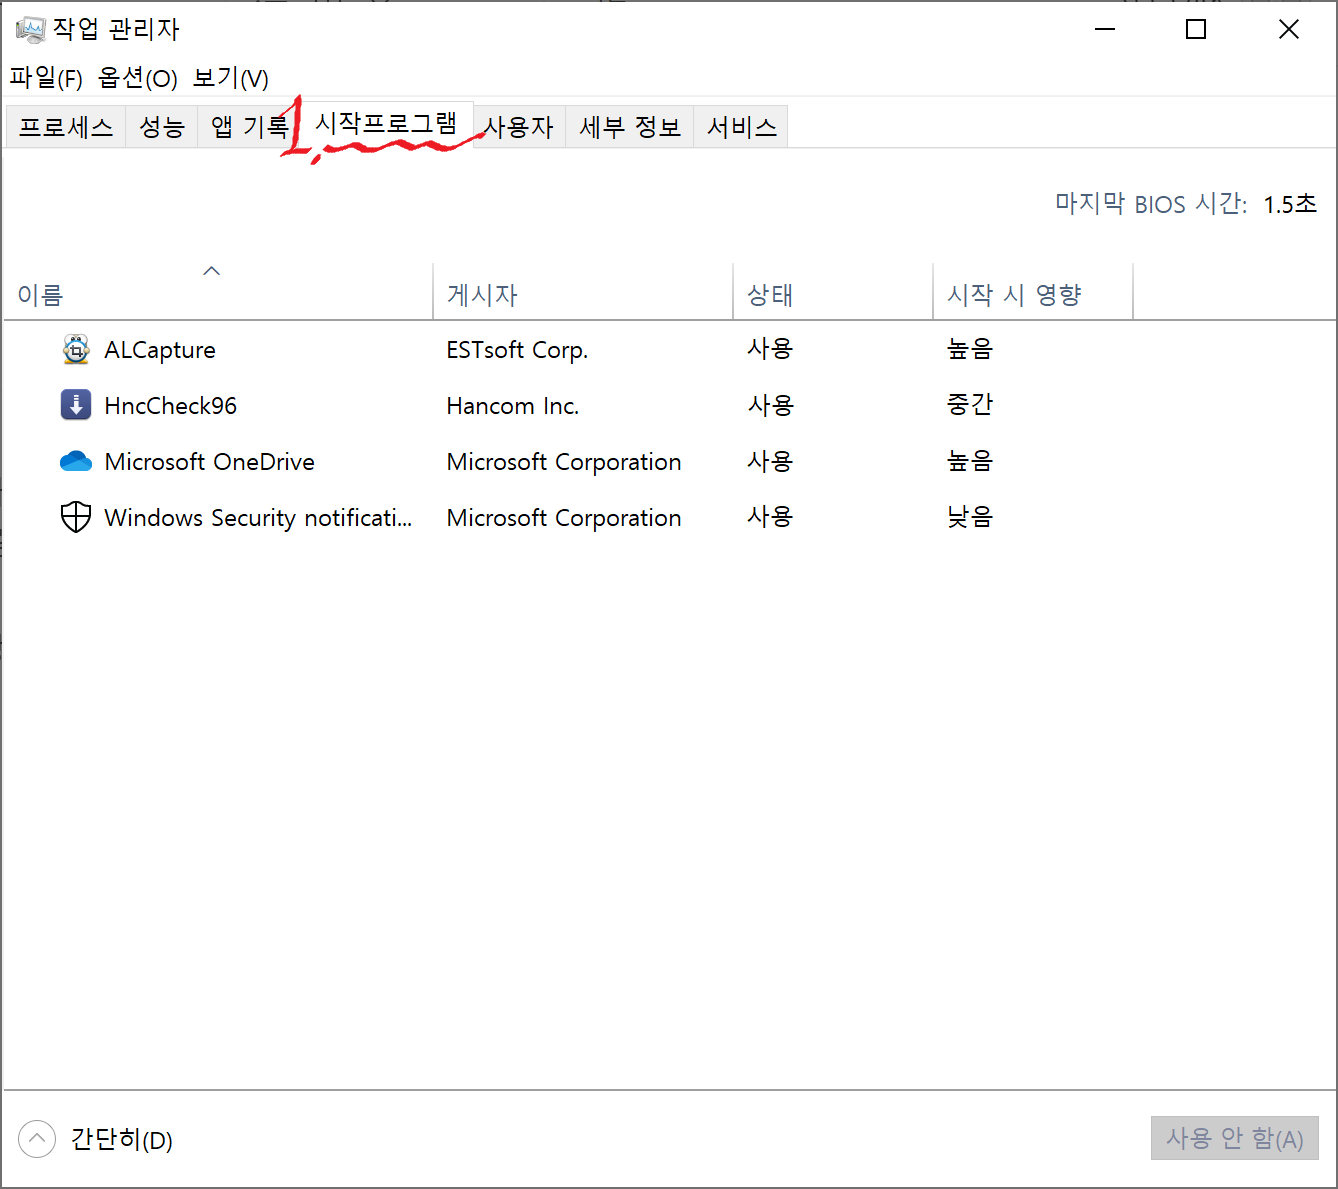This screenshot has width=1338, height=1189.
Task: Click the ALCapture app icon
Action: click(76, 350)
